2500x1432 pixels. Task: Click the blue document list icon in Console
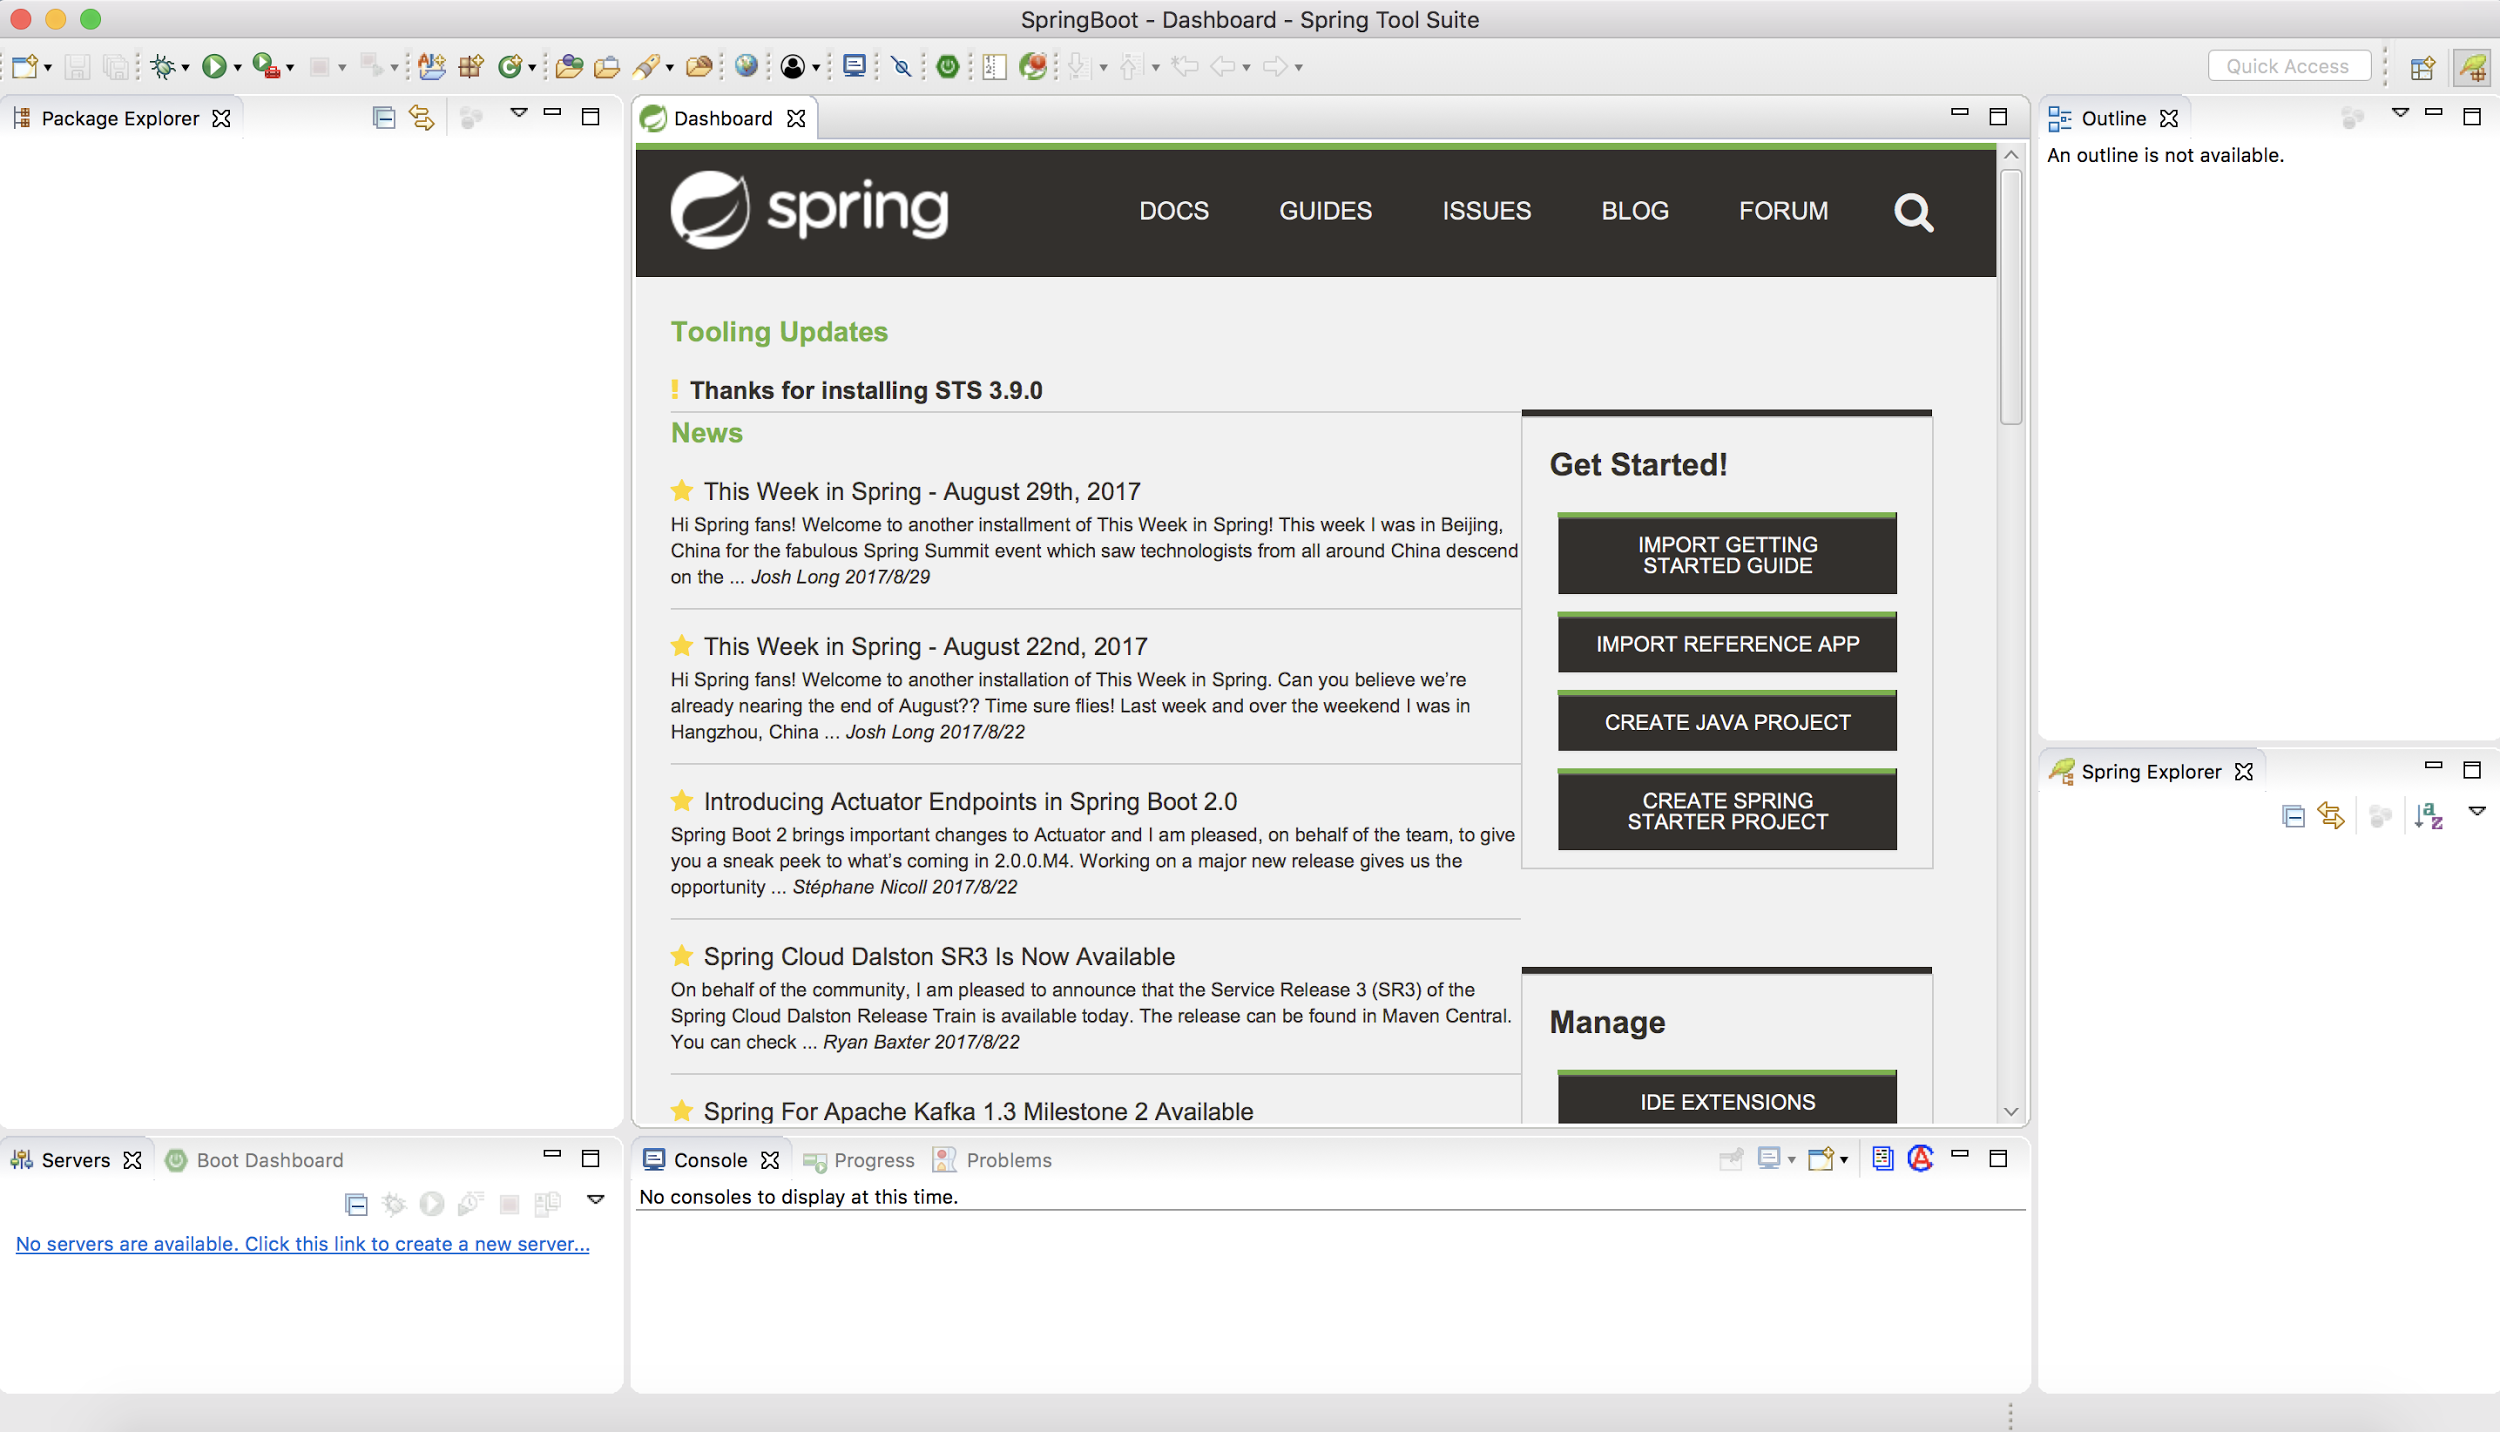click(x=1882, y=1158)
